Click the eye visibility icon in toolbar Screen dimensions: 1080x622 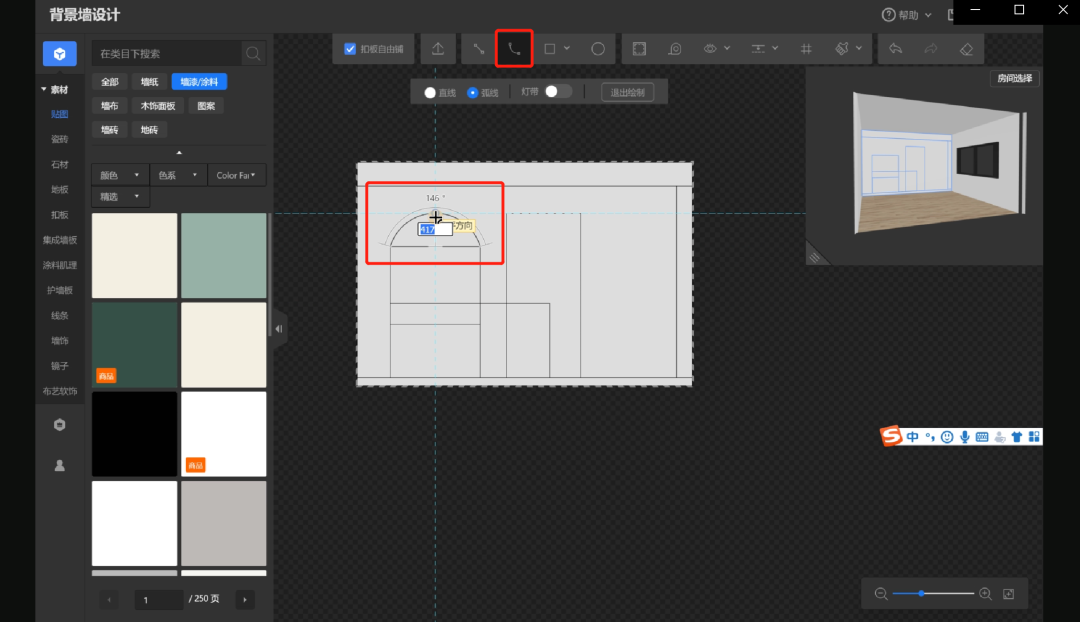pos(710,49)
